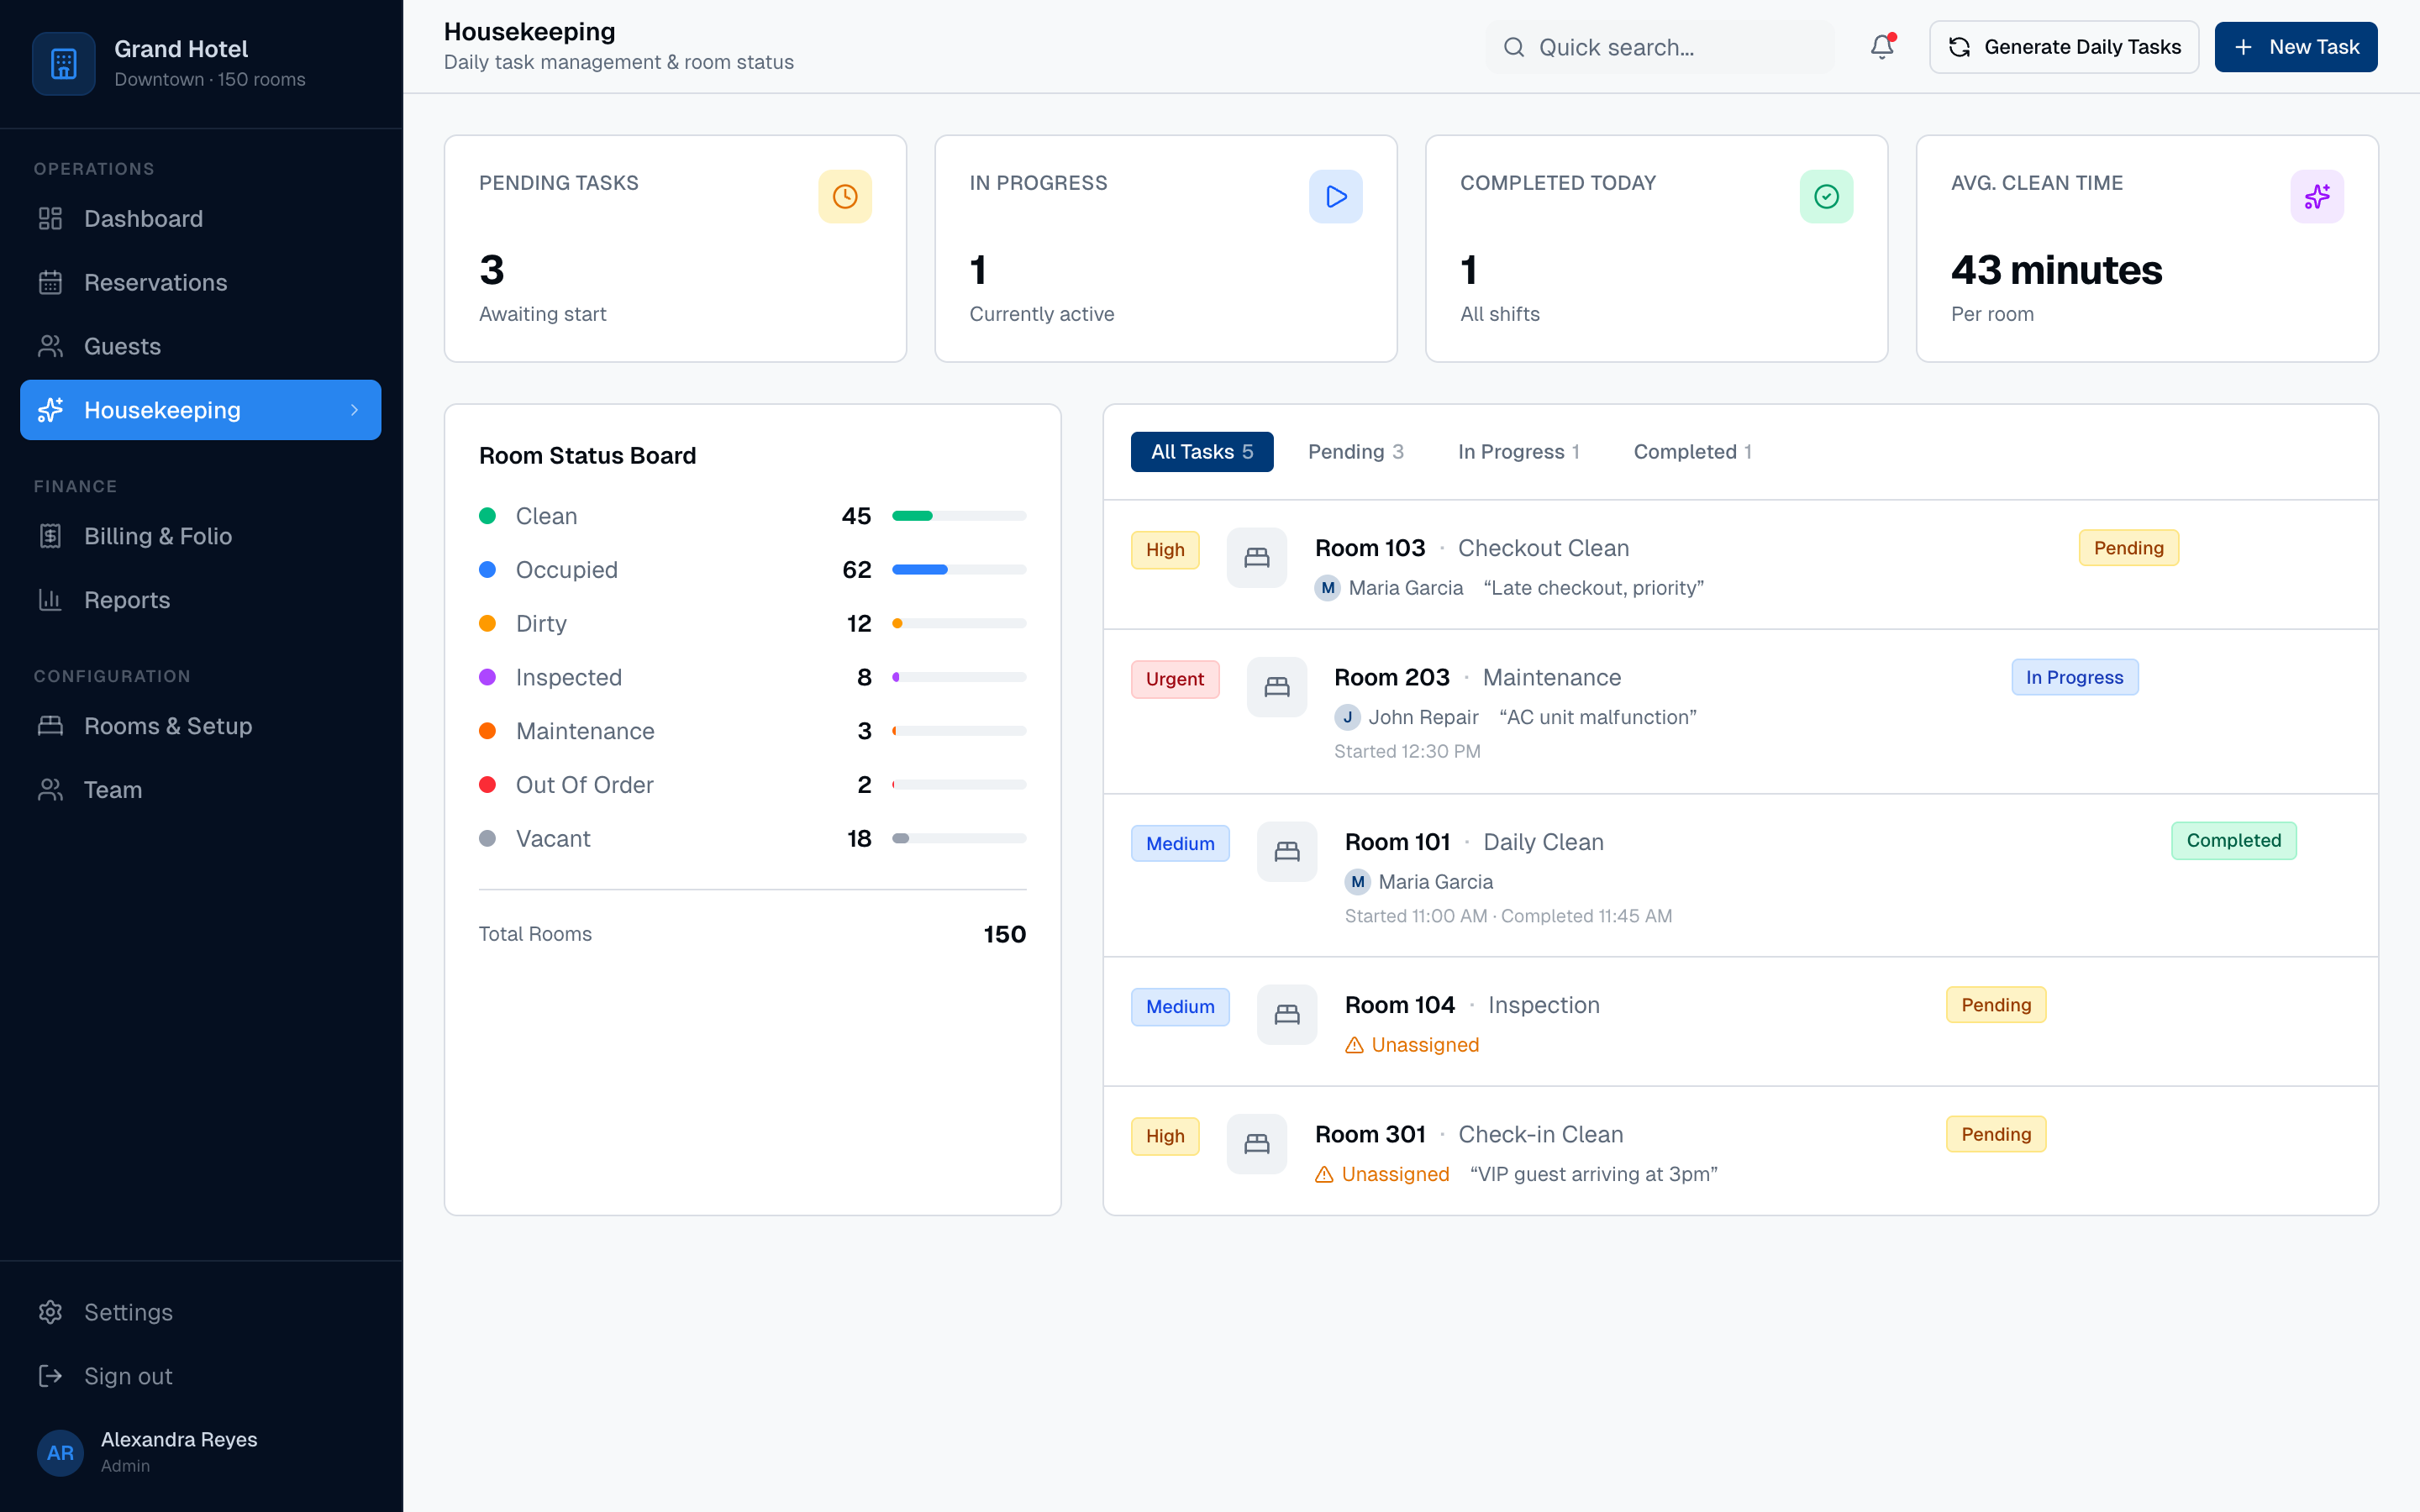Click the Dirty row label
The width and height of the screenshot is (2420, 1512).
coord(541,624)
